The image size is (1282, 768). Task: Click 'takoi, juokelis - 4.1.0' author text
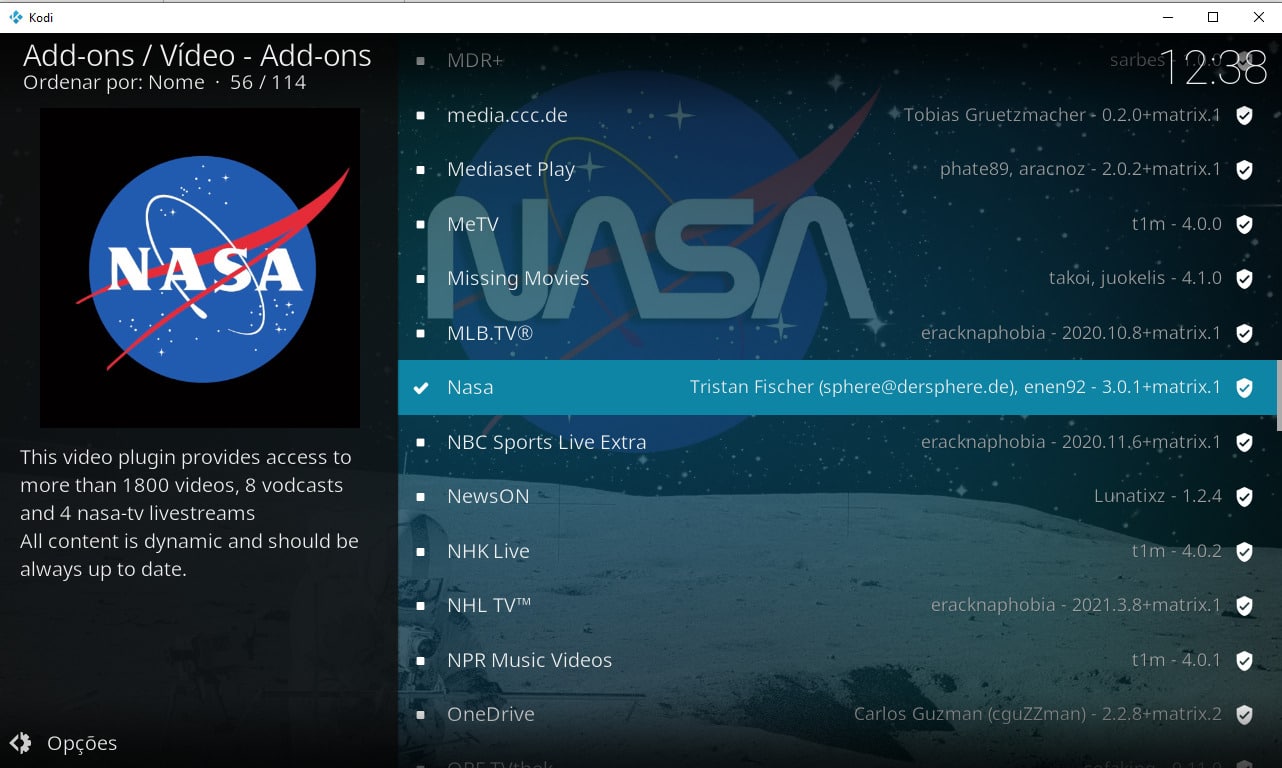click(1135, 278)
